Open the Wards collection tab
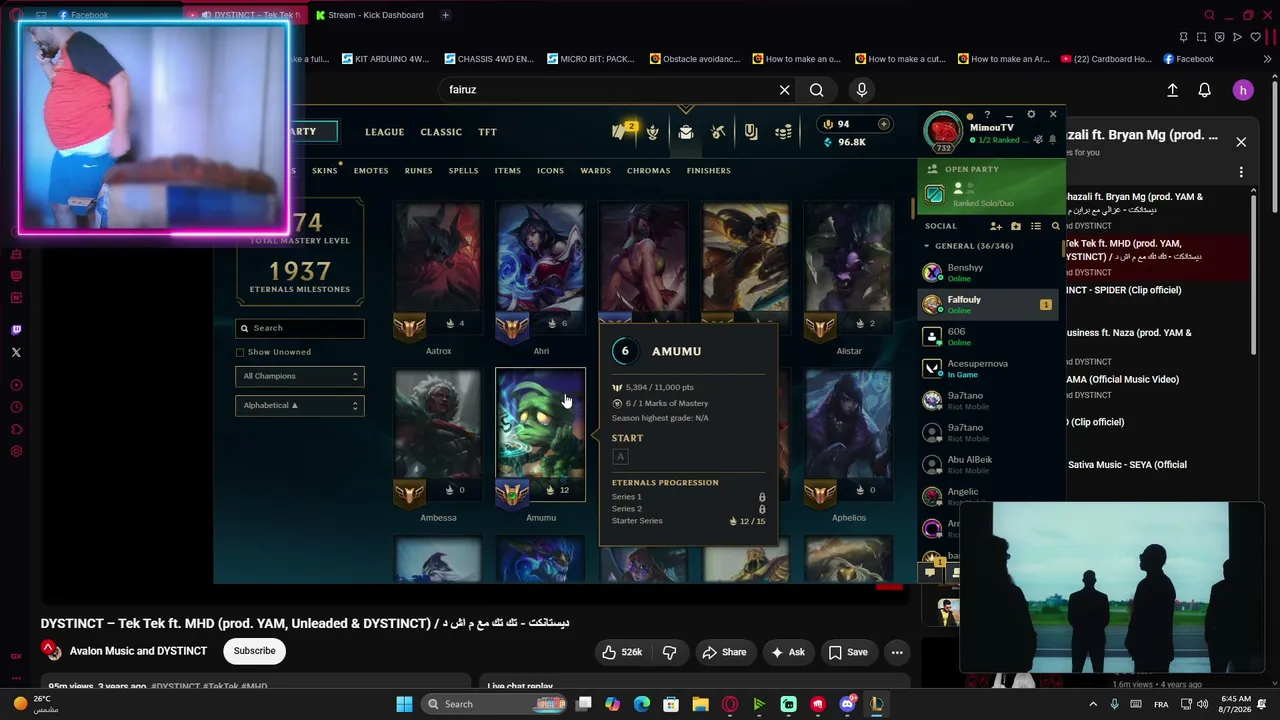 (596, 171)
